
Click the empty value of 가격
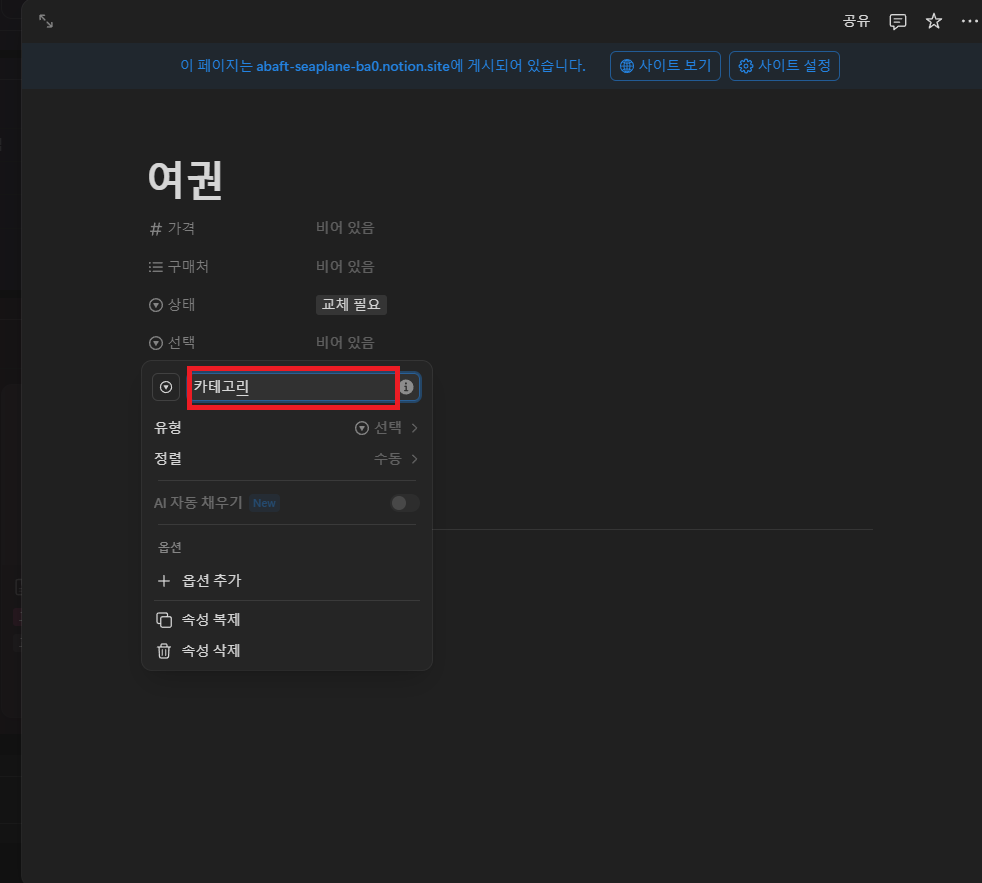(345, 228)
